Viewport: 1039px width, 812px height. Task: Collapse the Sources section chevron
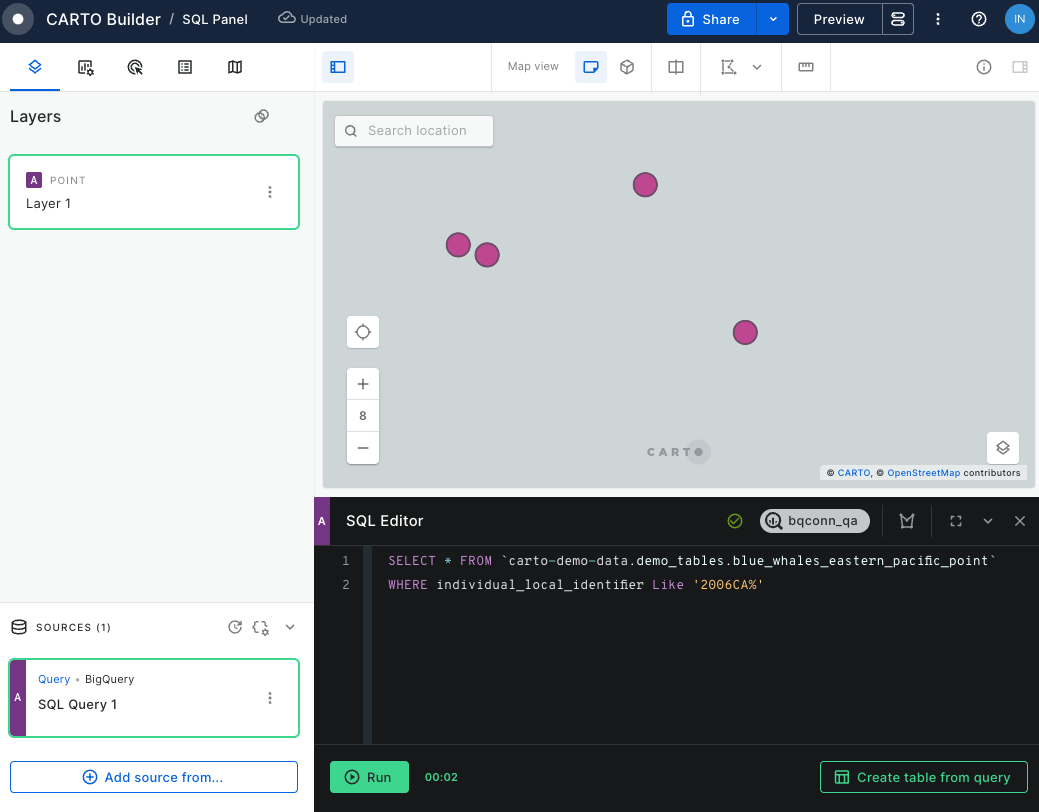[x=290, y=627]
